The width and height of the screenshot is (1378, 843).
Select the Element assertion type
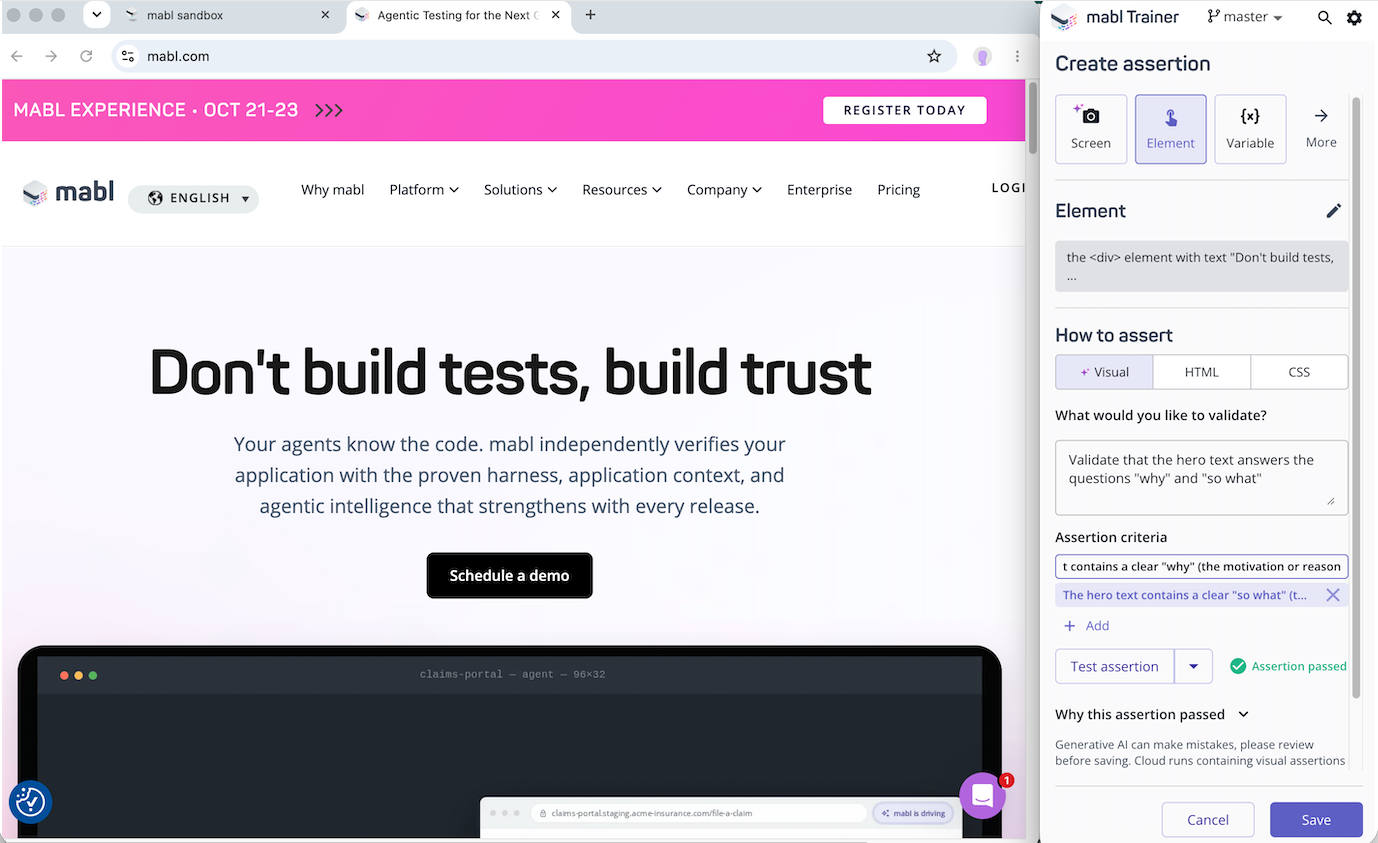1170,129
